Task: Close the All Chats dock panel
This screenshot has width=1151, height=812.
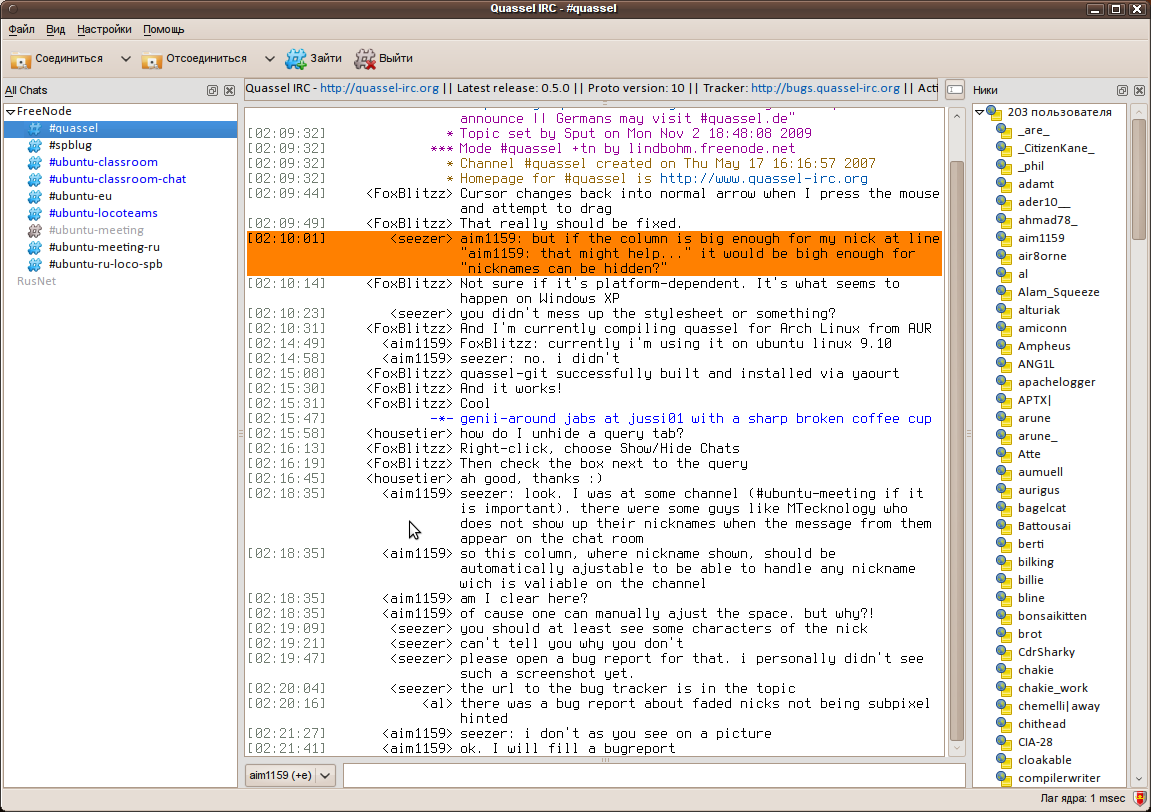Action: [x=229, y=90]
